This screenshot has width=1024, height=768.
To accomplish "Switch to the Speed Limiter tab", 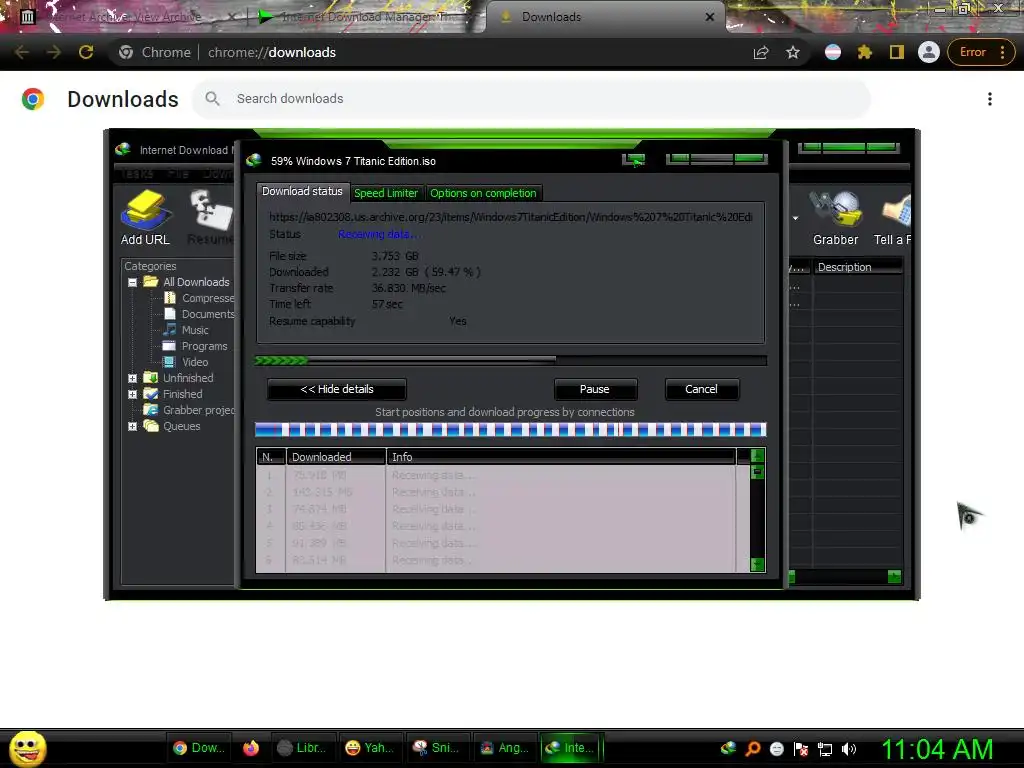I will [x=386, y=193].
